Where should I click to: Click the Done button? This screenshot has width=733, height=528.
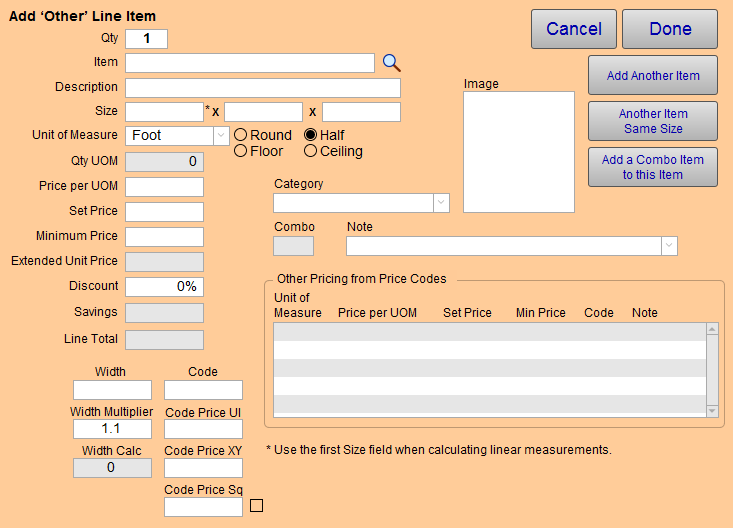tap(670, 29)
